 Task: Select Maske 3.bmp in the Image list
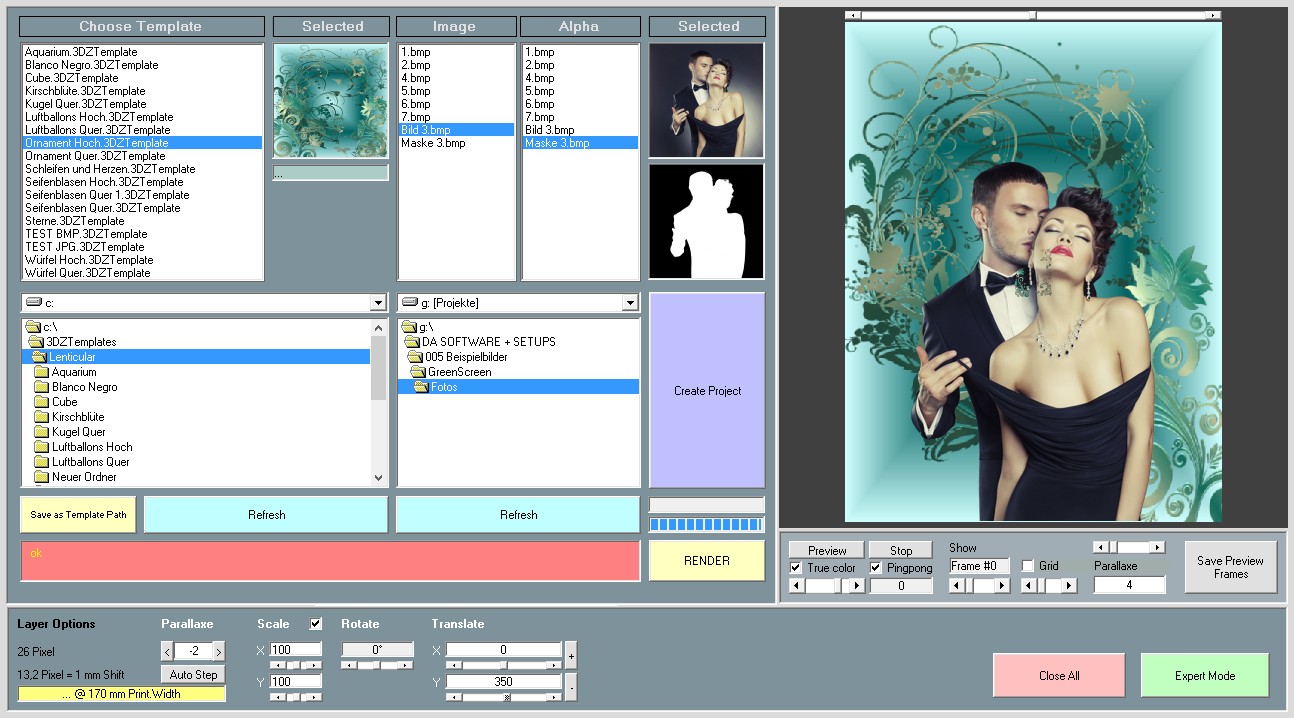click(433, 143)
